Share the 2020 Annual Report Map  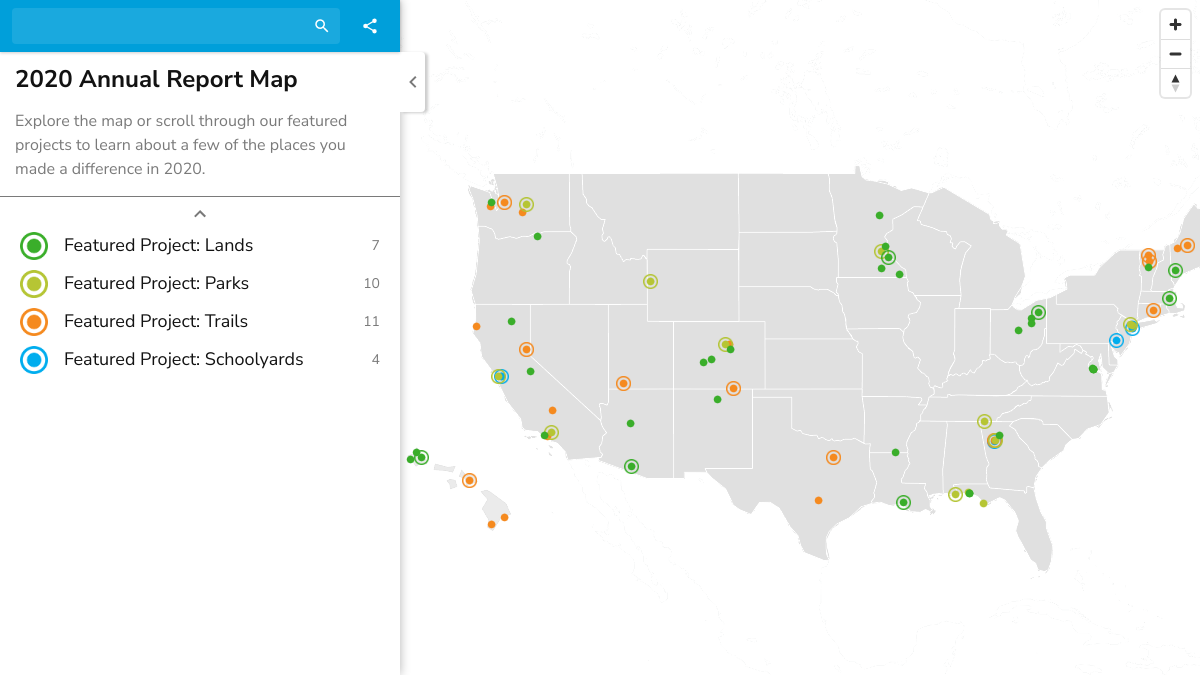(370, 25)
